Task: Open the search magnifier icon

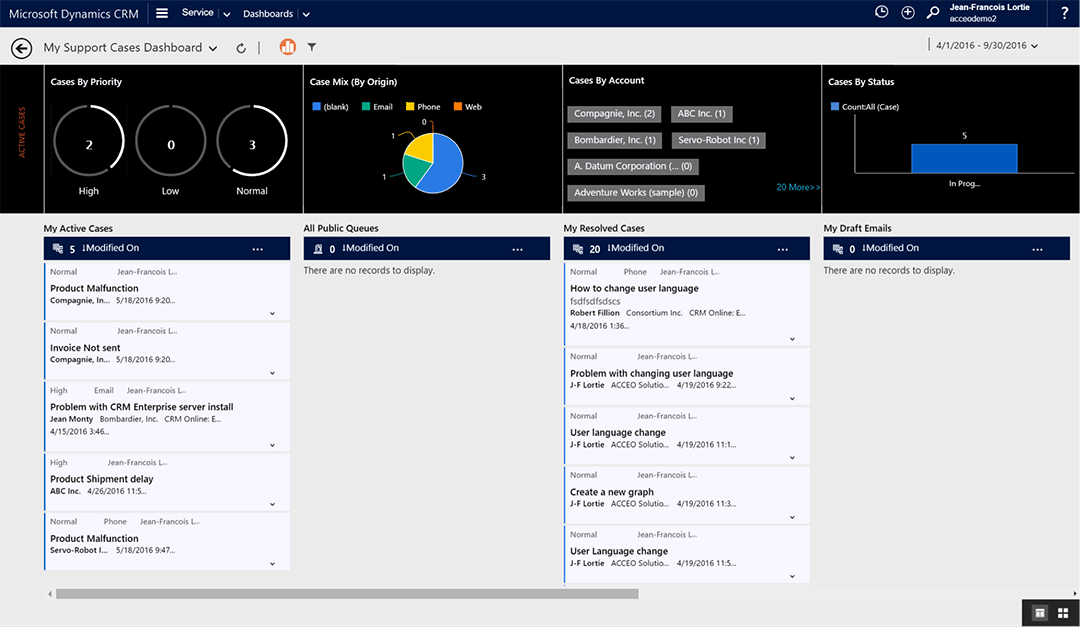Action: coord(933,12)
